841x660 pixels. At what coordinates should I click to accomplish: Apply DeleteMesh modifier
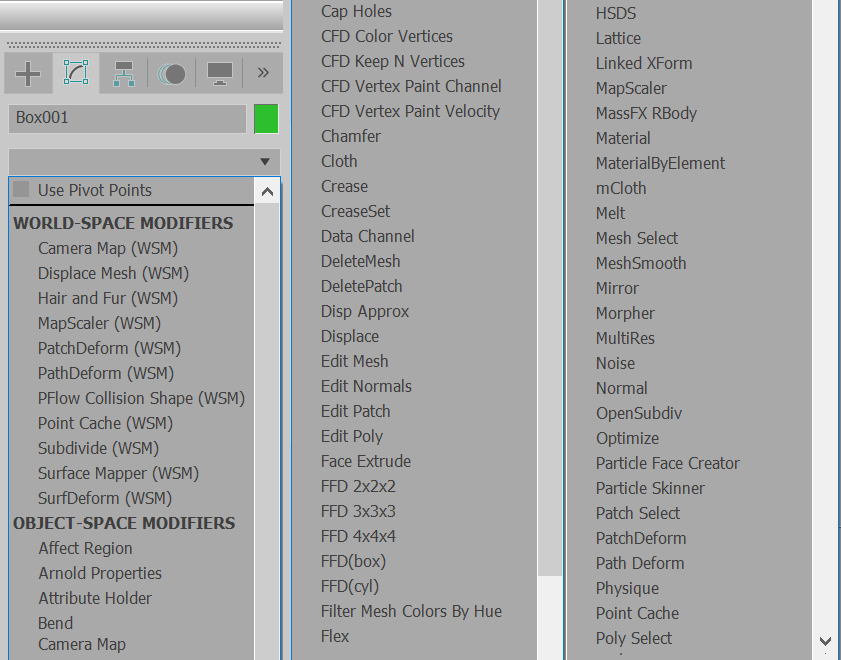pos(360,262)
